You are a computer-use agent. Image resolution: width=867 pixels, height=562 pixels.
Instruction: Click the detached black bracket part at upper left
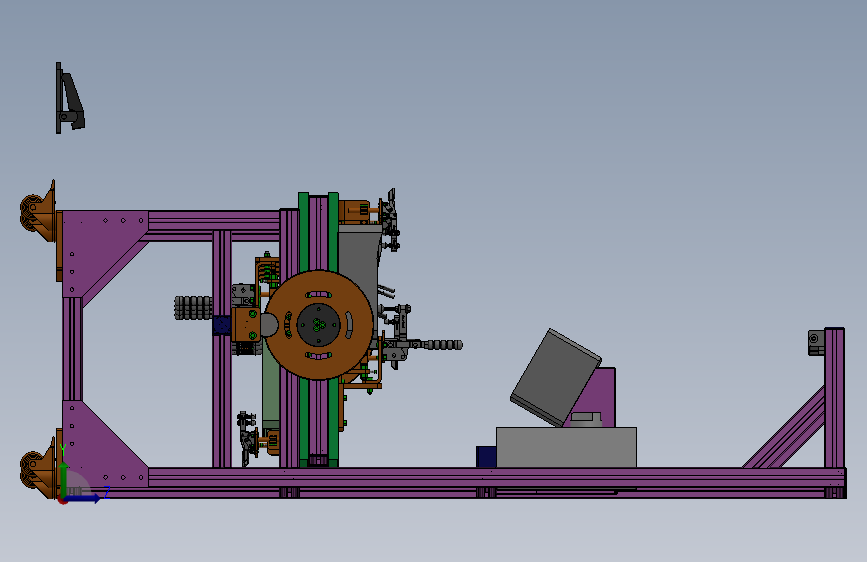click(x=70, y=98)
